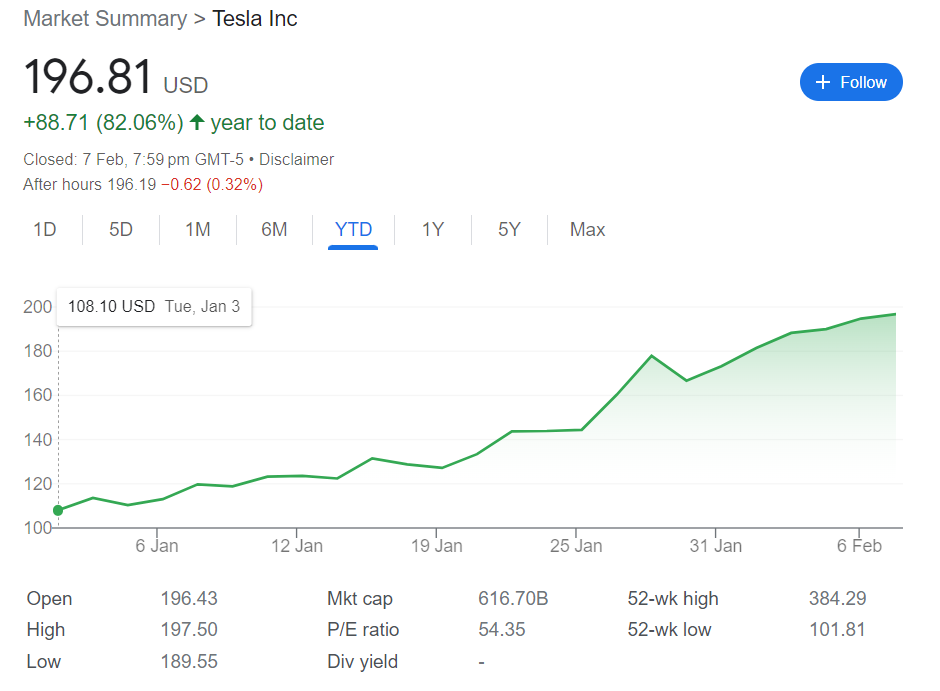Switch to 5Y time range
The height and width of the screenshot is (691, 940).
509,230
